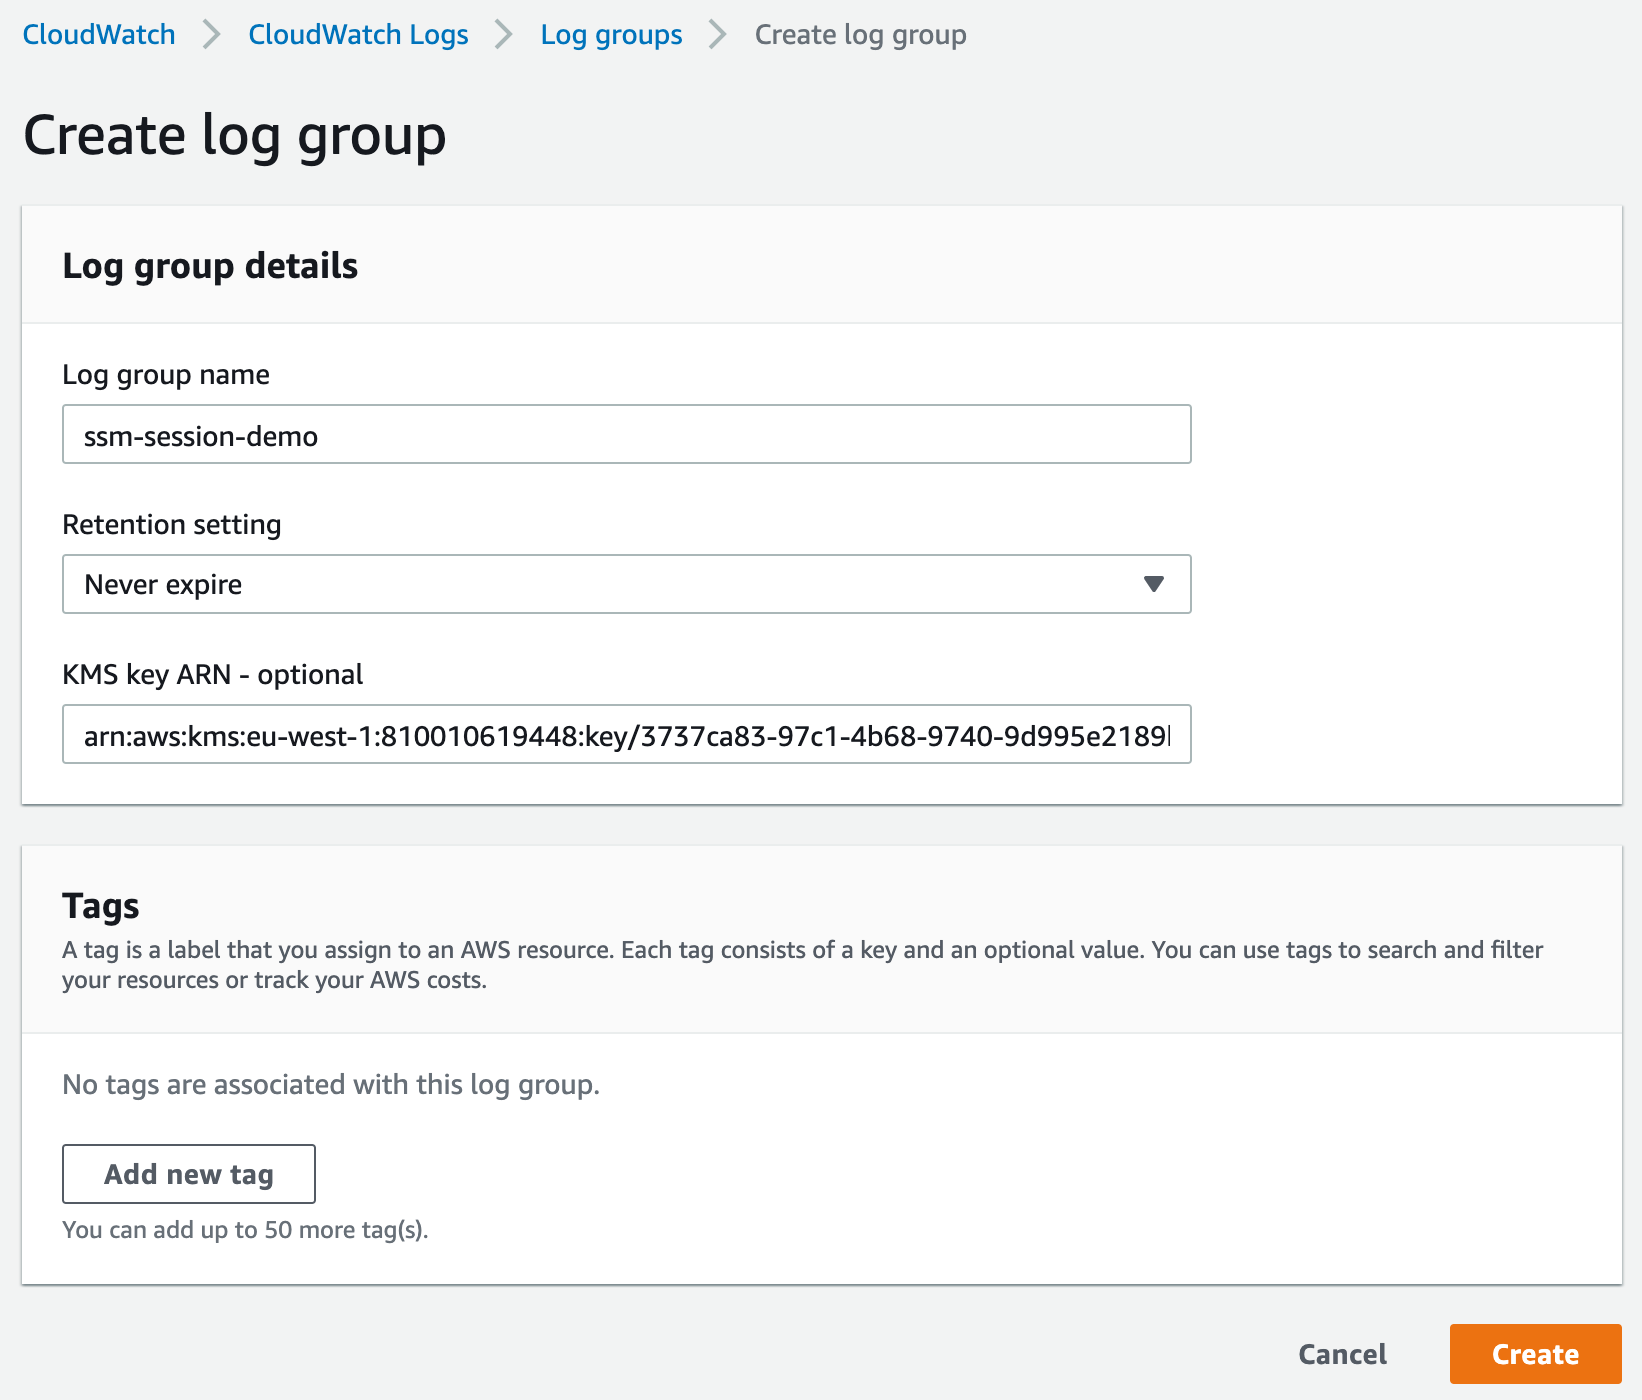Viewport: 1642px width, 1400px height.
Task: Return to the Log groups list
Action: [611, 34]
